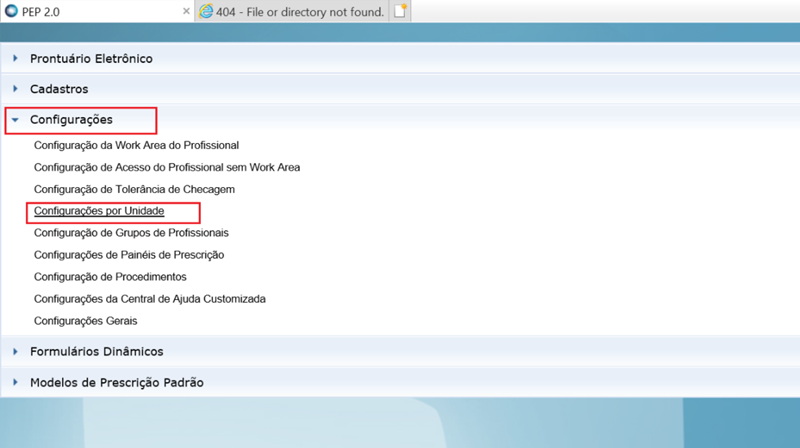Expand the Prontuário Eletrônico section arrow

(15, 58)
